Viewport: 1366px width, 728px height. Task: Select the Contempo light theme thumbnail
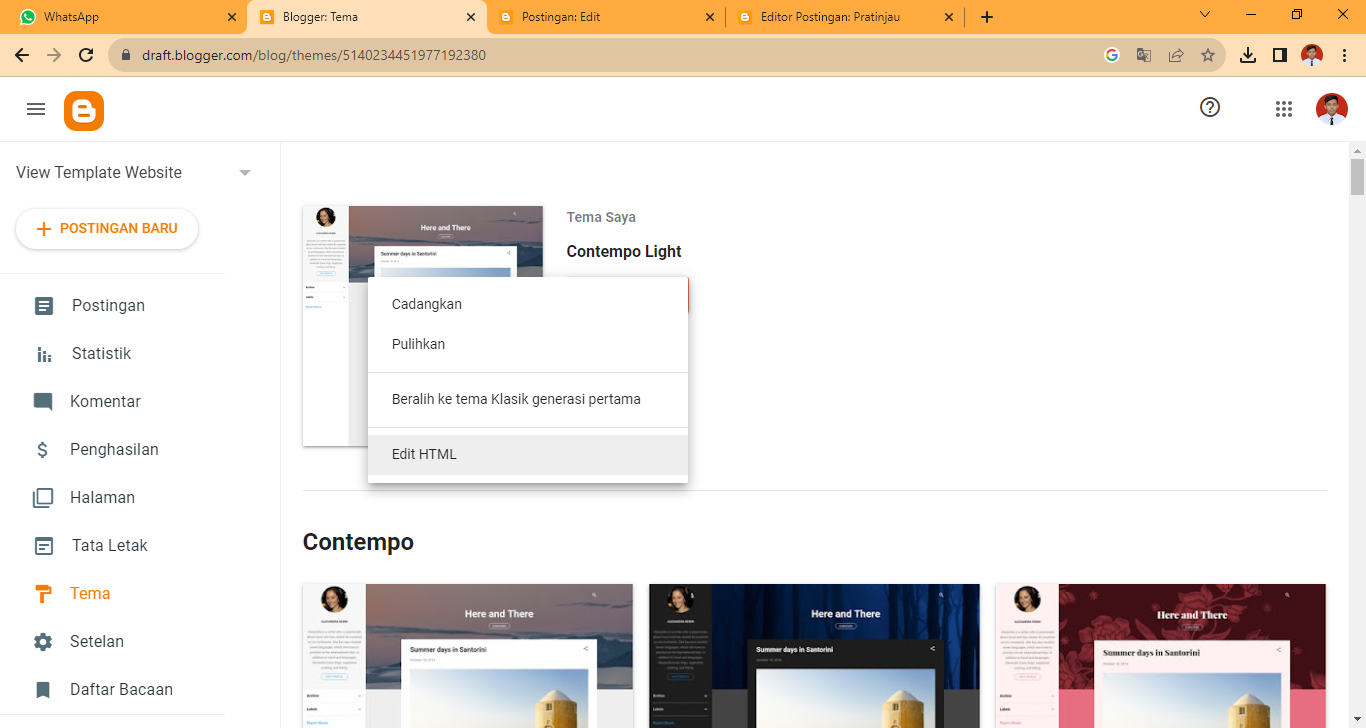point(468,655)
